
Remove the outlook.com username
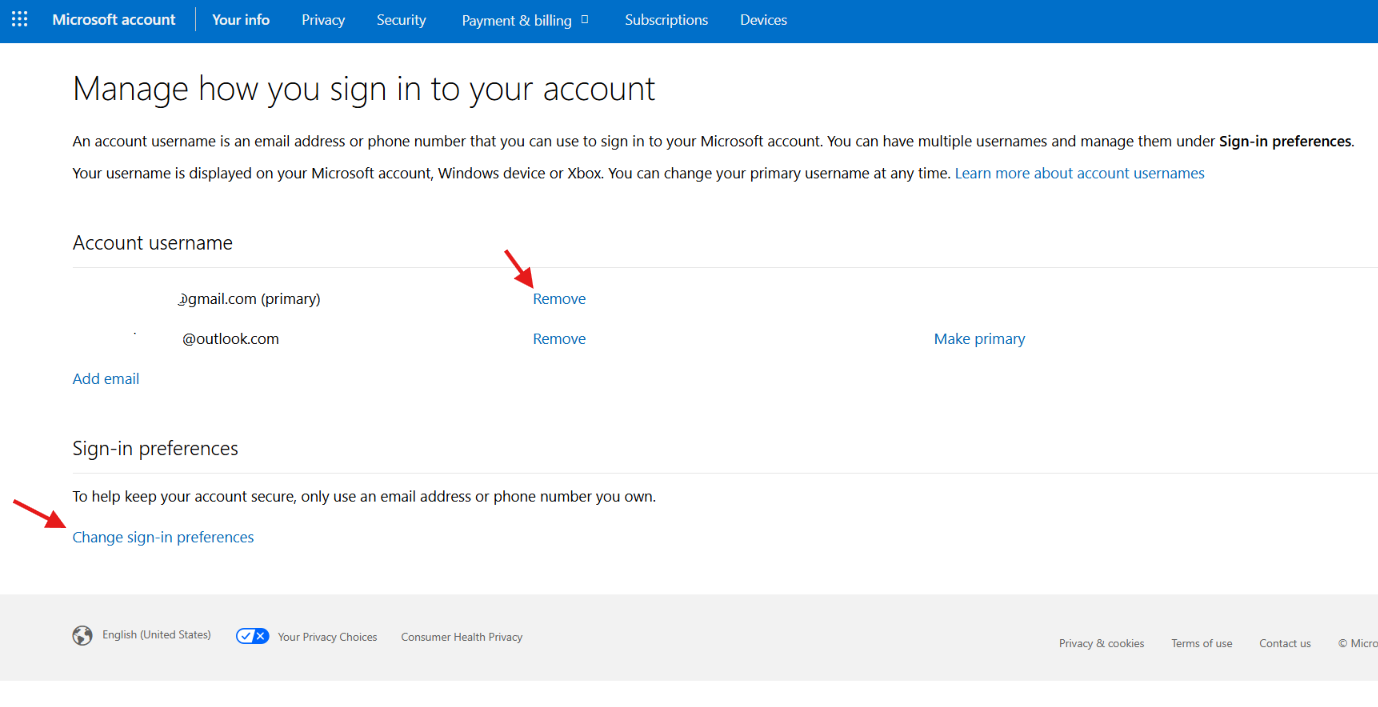point(559,339)
